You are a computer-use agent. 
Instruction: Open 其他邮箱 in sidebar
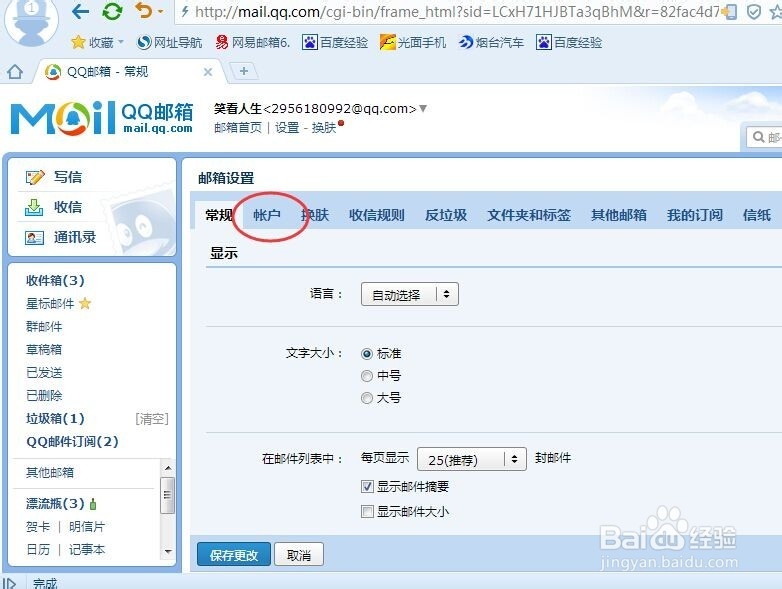[x=50, y=472]
